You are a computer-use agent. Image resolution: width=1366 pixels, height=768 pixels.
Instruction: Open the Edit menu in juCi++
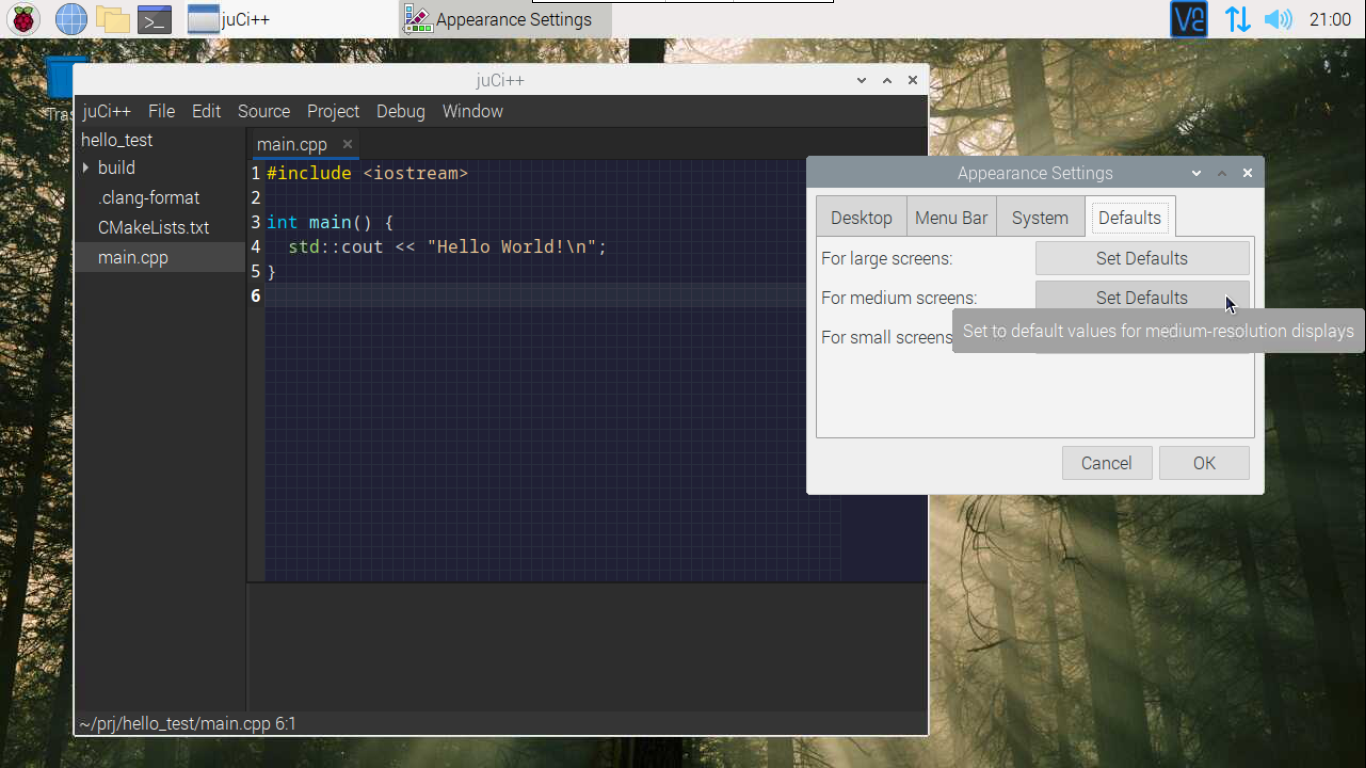click(206, 111)
